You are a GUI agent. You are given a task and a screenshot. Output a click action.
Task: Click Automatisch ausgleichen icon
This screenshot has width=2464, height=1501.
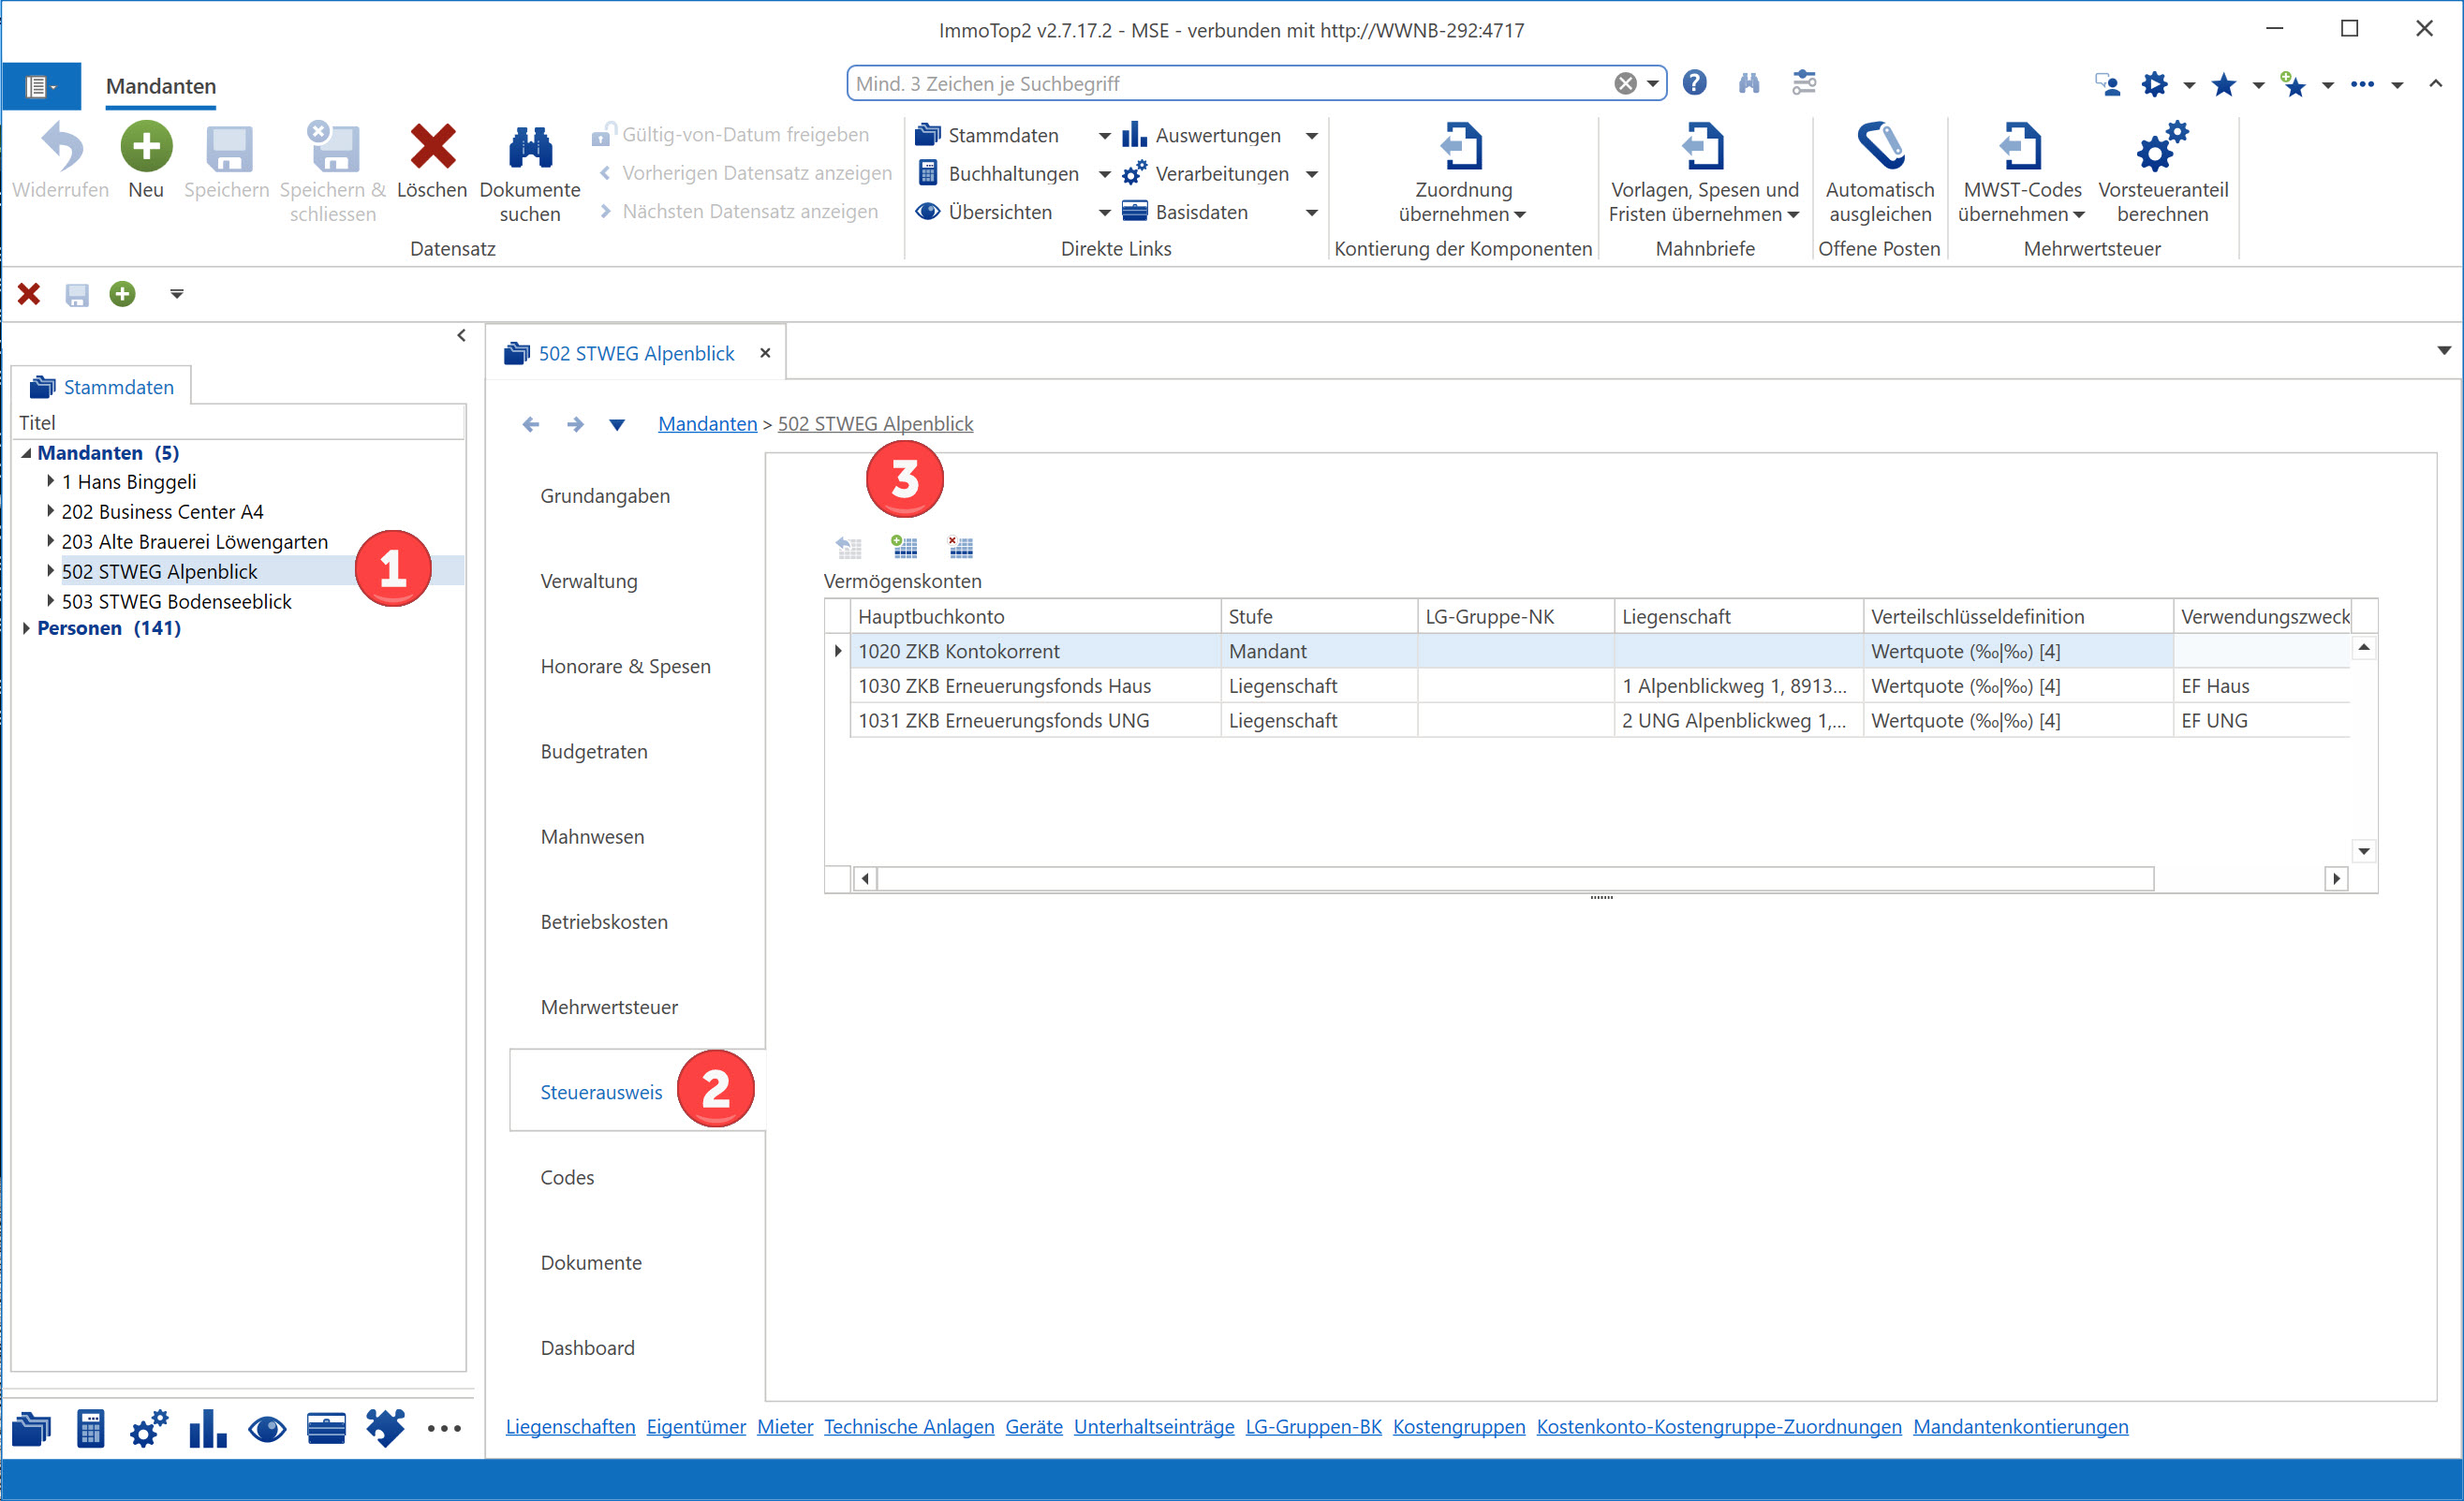(x=1879, y=147)
